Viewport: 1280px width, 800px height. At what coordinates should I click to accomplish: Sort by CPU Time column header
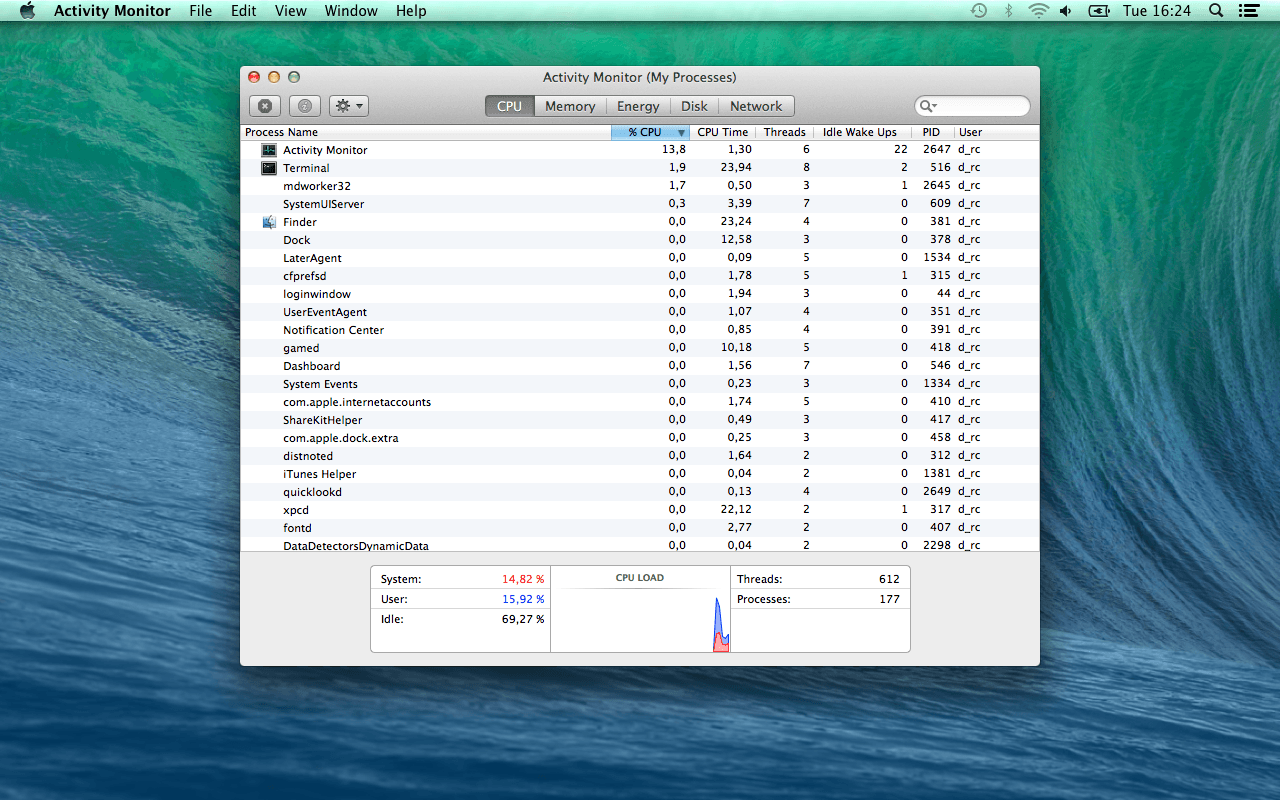722,132
